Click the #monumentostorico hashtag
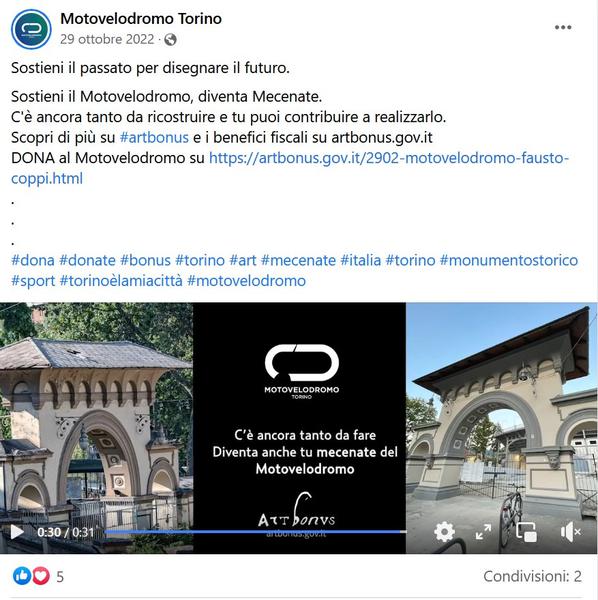The image size is (598, 600). 509,260
